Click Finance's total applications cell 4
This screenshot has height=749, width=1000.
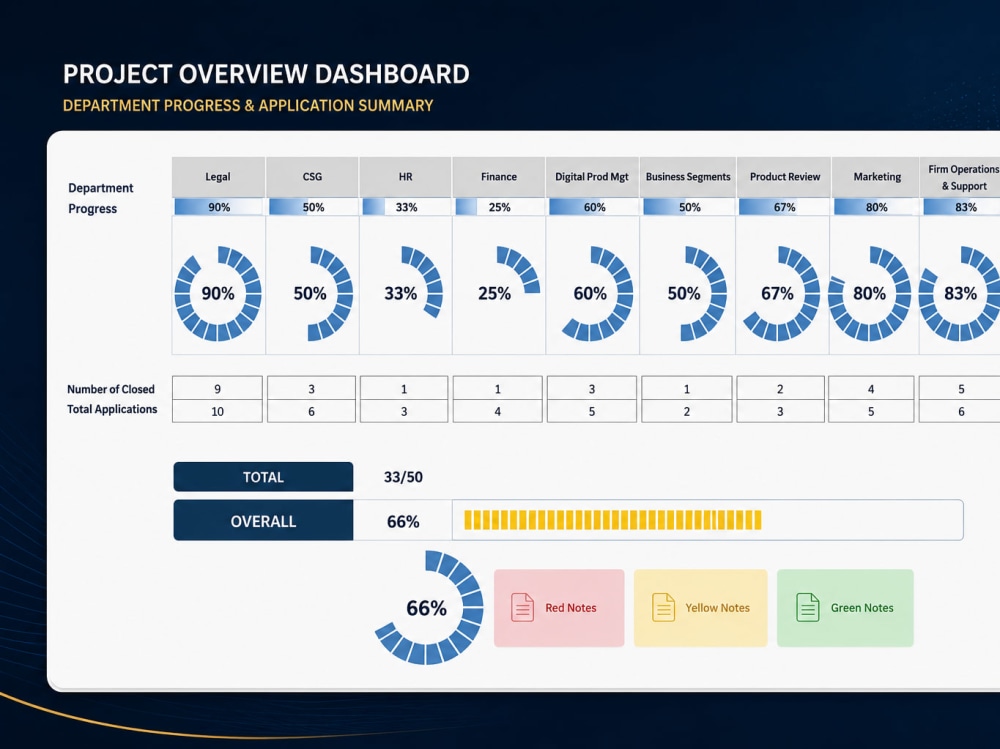497,412
